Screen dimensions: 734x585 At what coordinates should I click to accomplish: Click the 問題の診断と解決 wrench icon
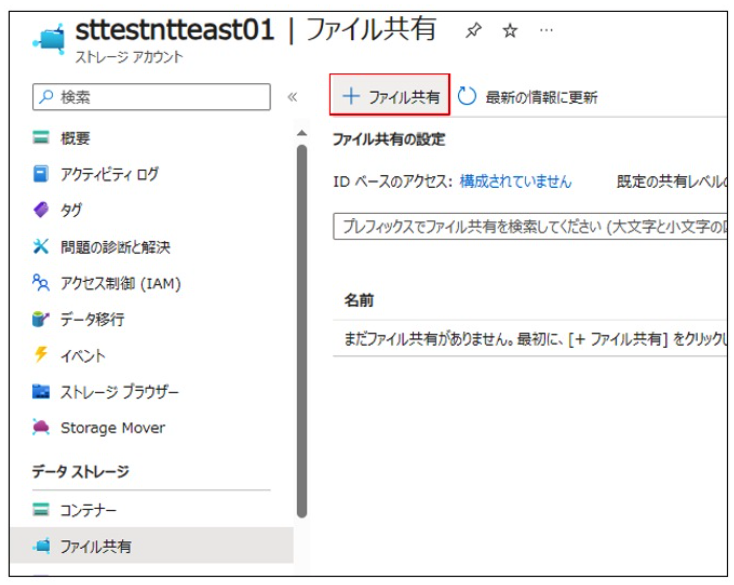41,246
